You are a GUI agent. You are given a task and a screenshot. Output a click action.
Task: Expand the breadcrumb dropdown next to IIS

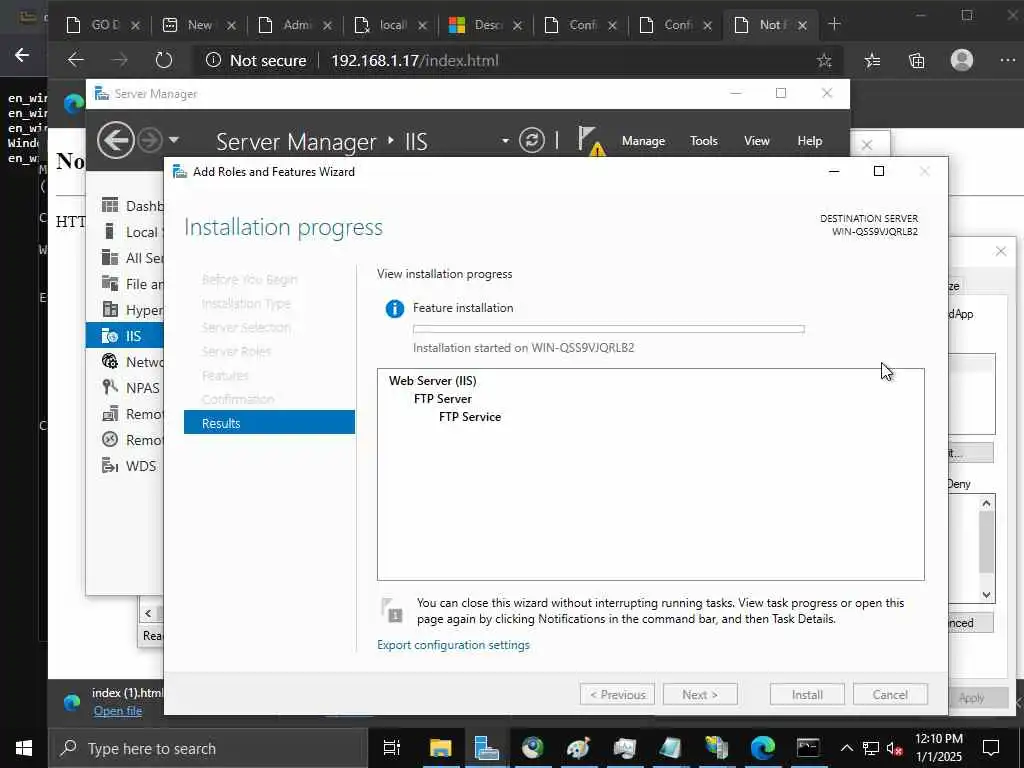tap(505, 141)
